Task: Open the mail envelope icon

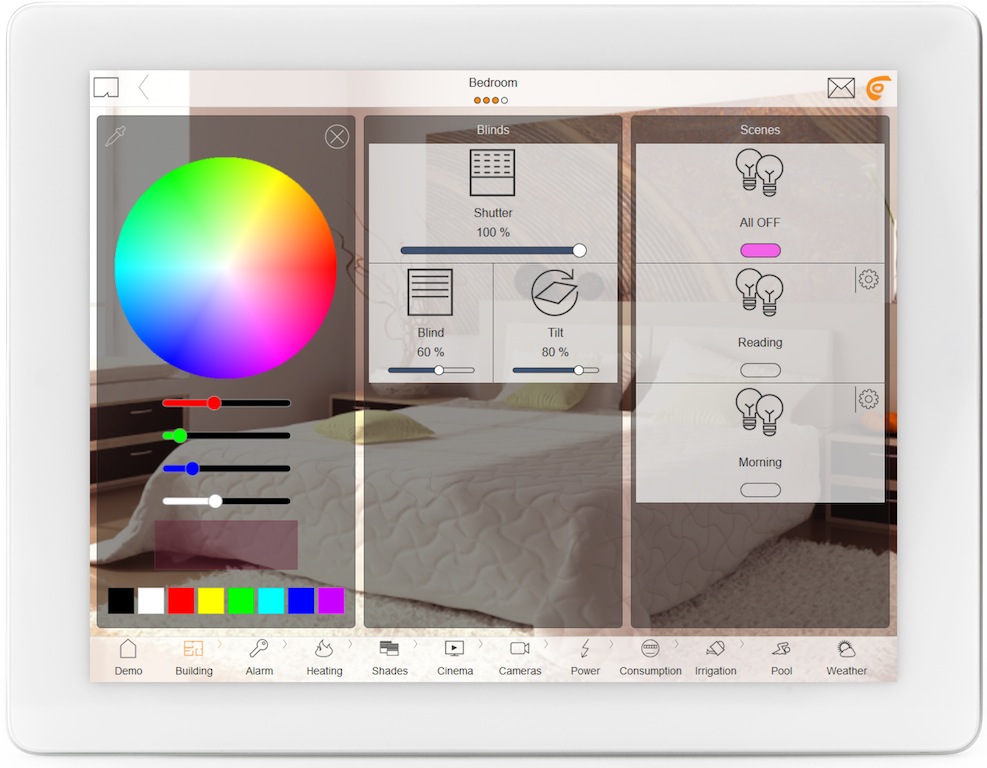Action: [x=841, y=89]
